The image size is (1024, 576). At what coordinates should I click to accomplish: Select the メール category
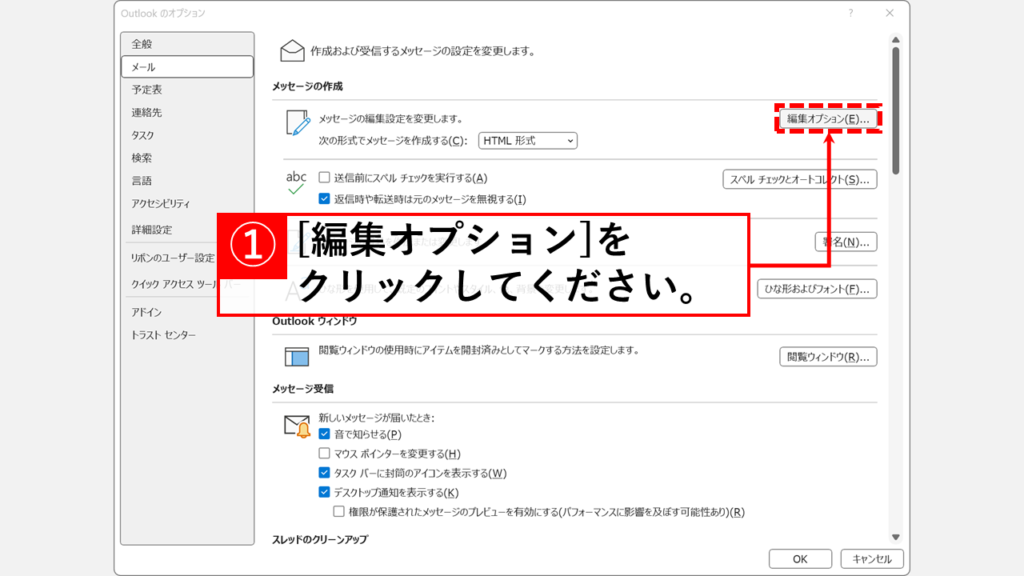point(187,67)
